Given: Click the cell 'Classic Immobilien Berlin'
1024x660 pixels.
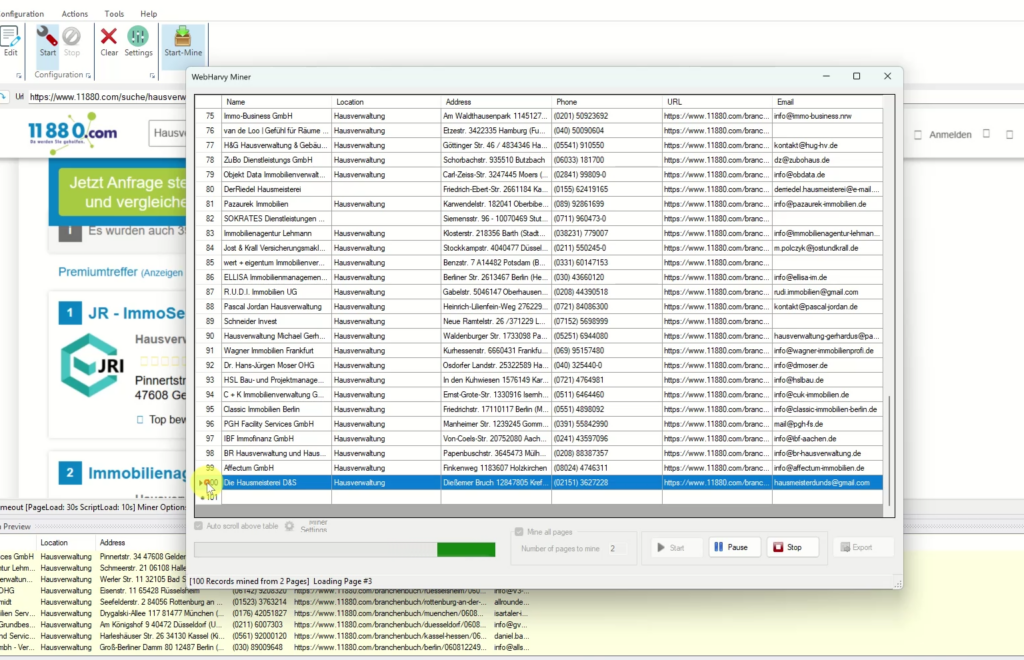Looking at the screenshot, I should pyautogui.click(x=277, y=409).
